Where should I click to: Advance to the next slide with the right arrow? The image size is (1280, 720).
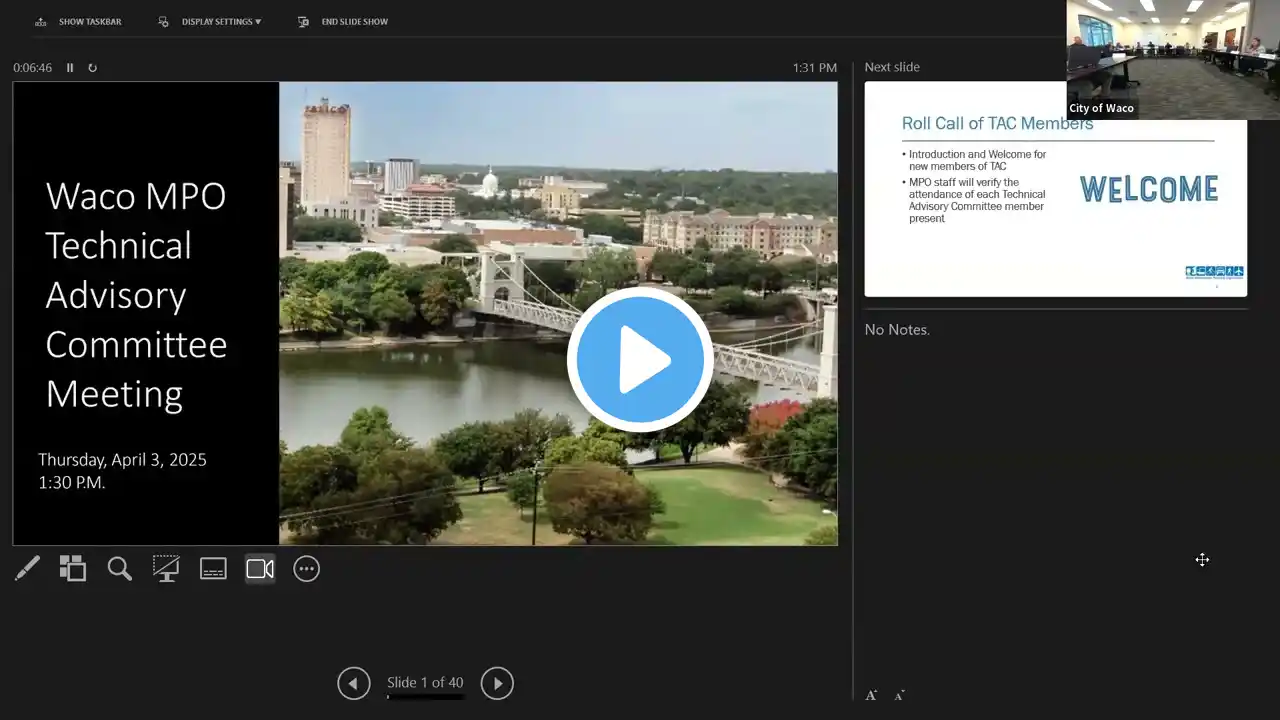pyautogui.click(x=497, y=683)
